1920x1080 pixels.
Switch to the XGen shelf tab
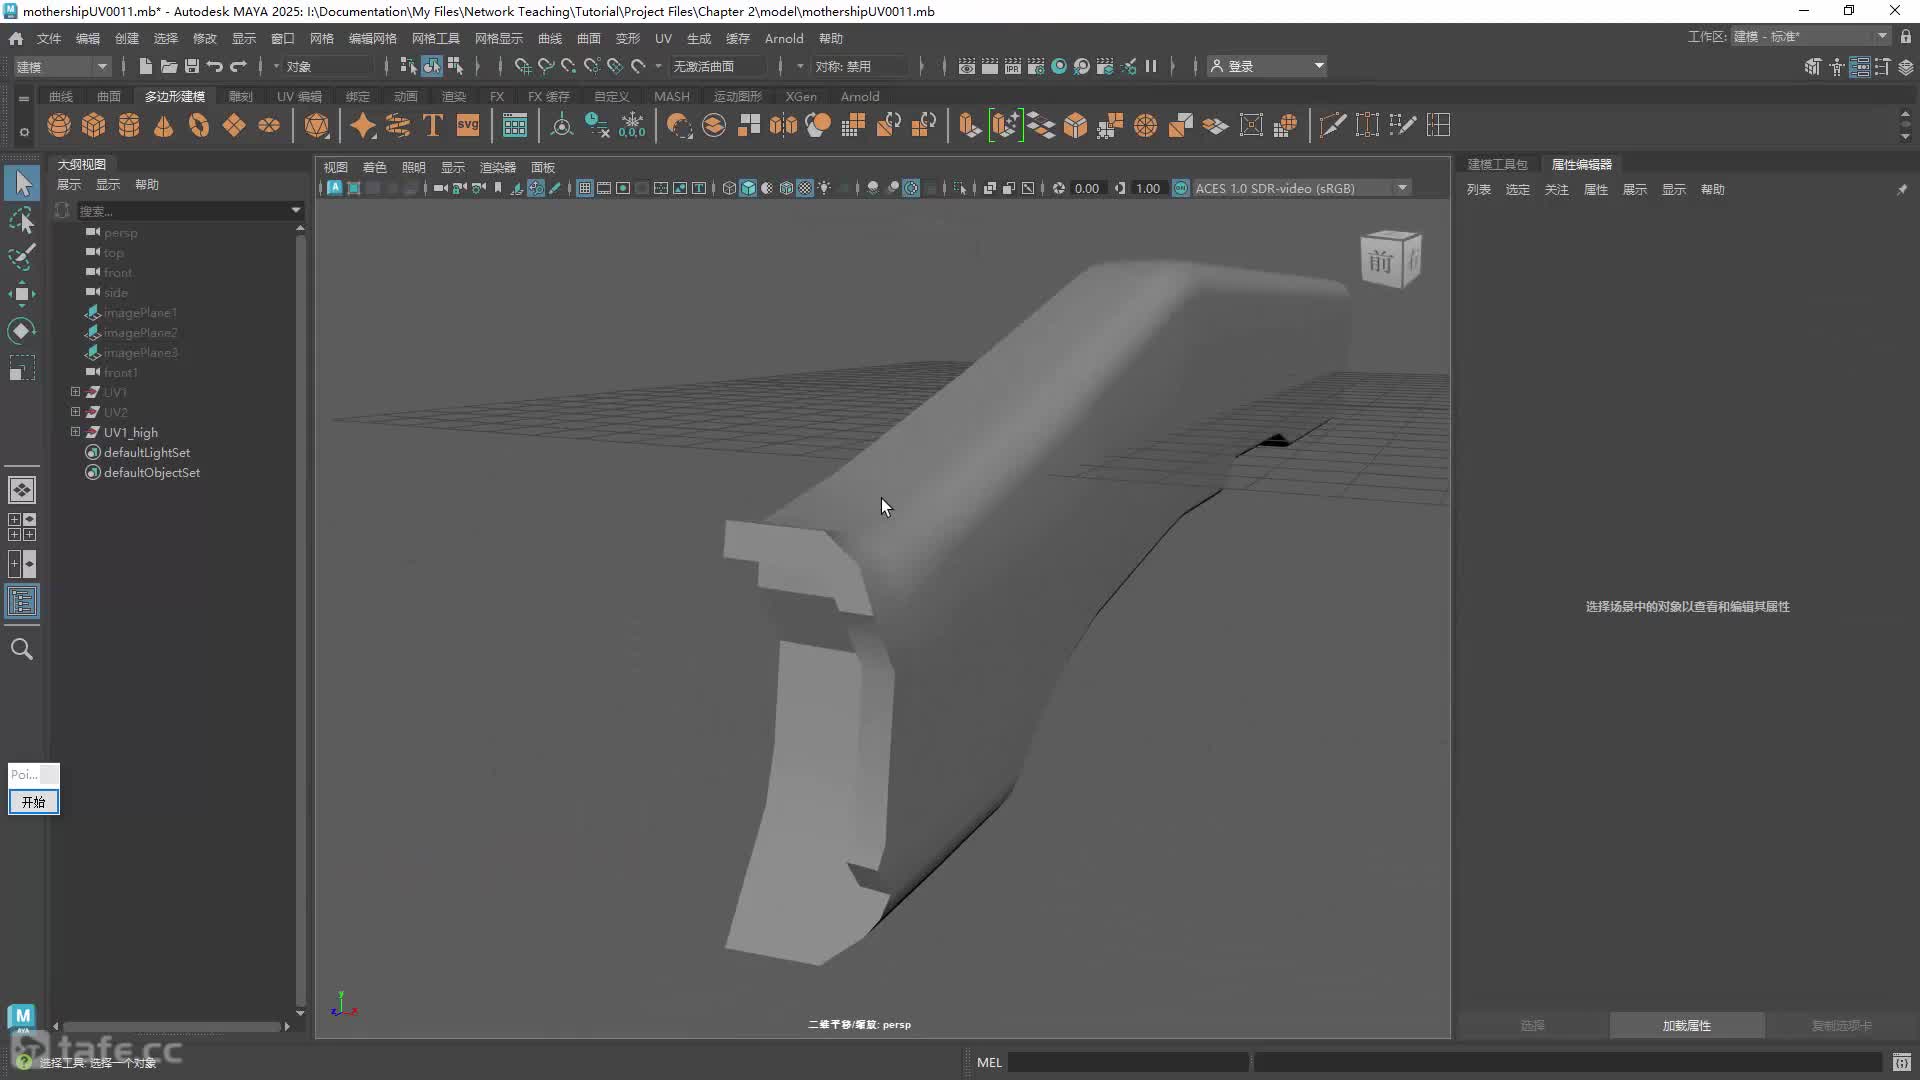pos(801,96)
